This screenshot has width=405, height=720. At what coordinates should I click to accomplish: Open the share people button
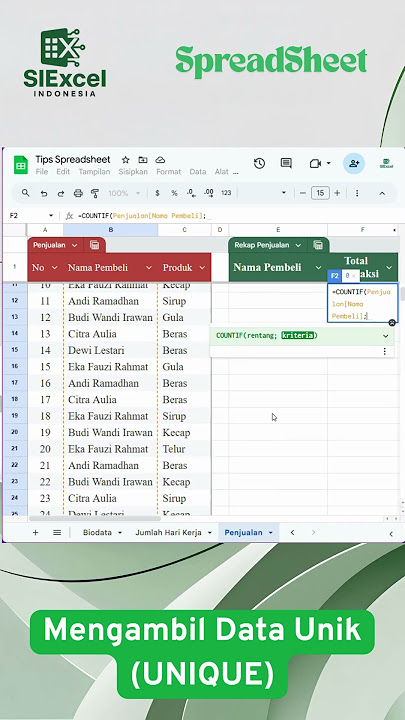tap(354, 163)
